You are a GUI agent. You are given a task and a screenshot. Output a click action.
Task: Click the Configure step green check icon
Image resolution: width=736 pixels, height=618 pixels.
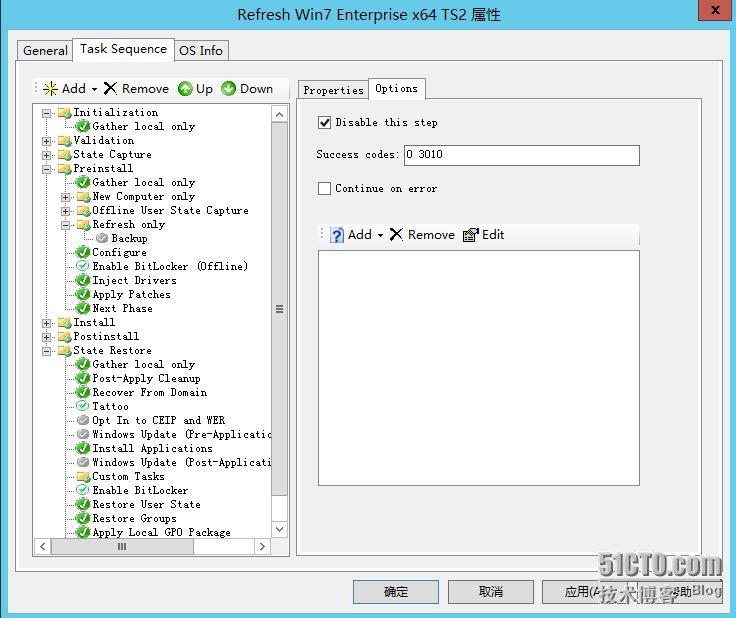point(83,252)
